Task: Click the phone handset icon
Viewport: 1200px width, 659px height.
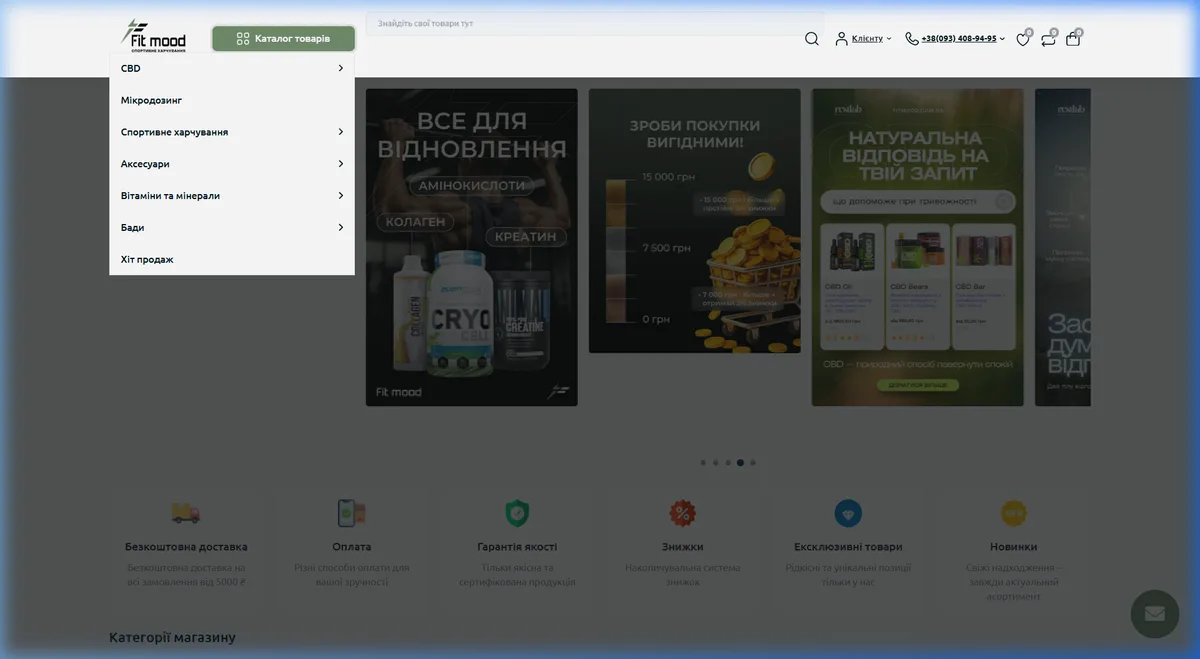Action: coord(912,39)
